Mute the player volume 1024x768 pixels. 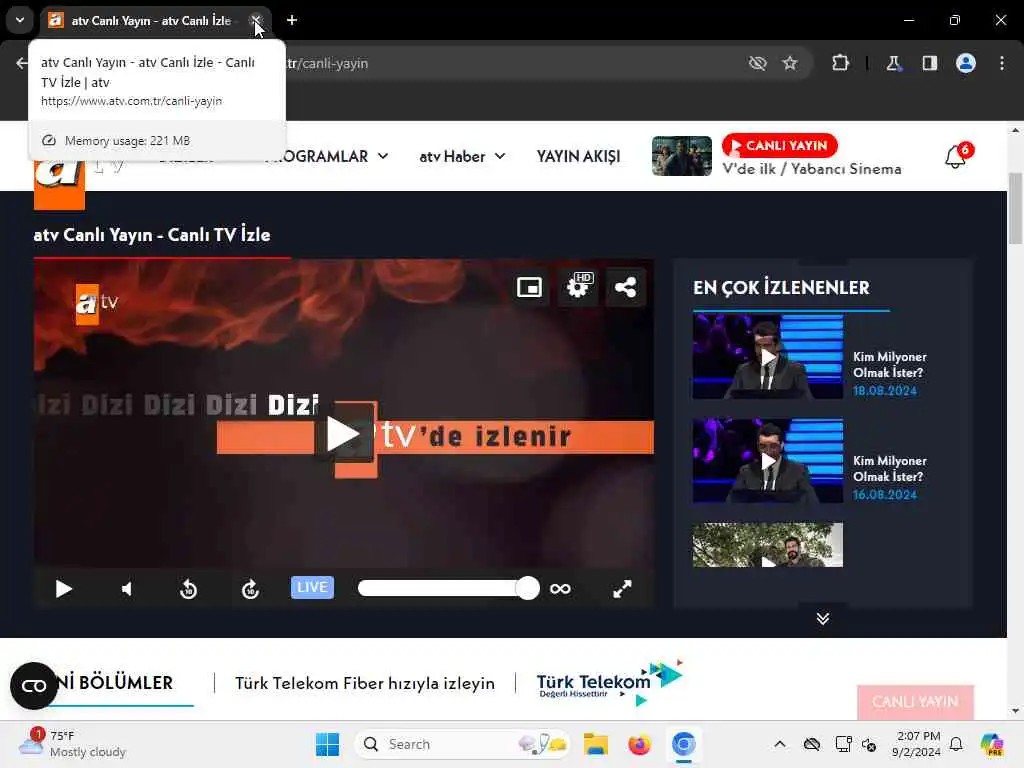pos(127,589)
